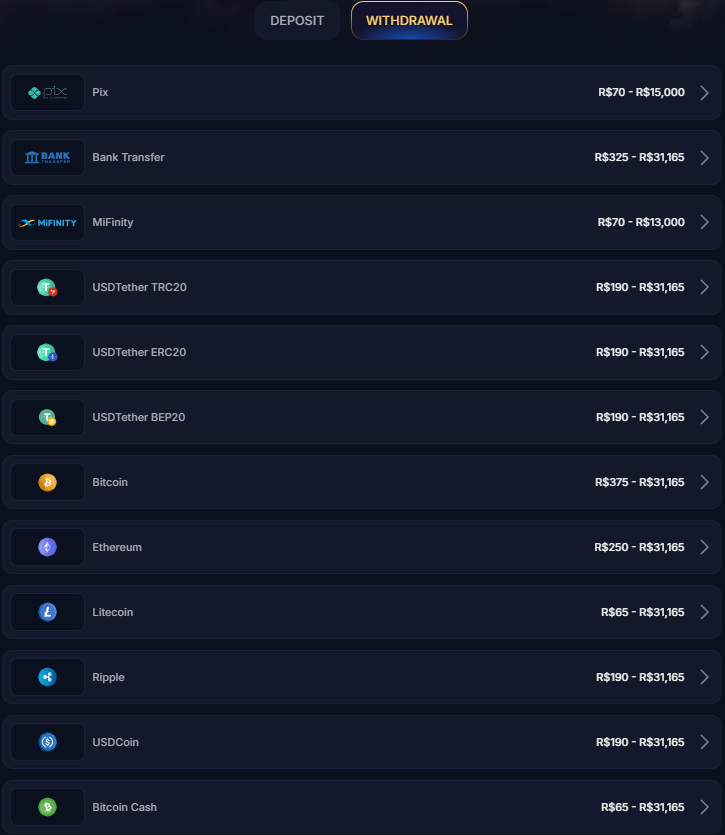
Task: Open the Bitcoin Cash chevron arrow
Action: pyautogui.click(x=705, y=808)
